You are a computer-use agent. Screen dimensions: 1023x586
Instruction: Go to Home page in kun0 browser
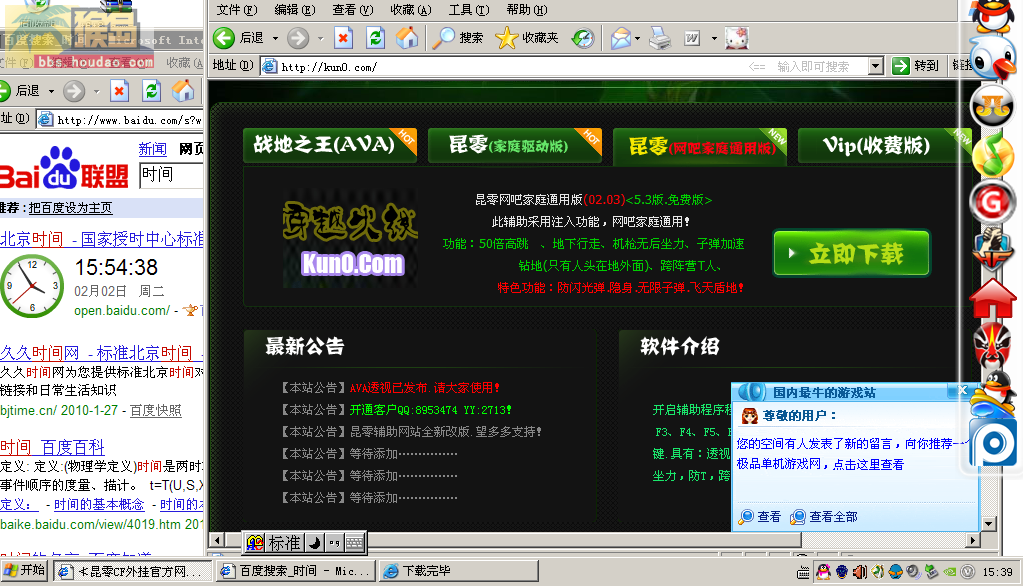[407, 38]
